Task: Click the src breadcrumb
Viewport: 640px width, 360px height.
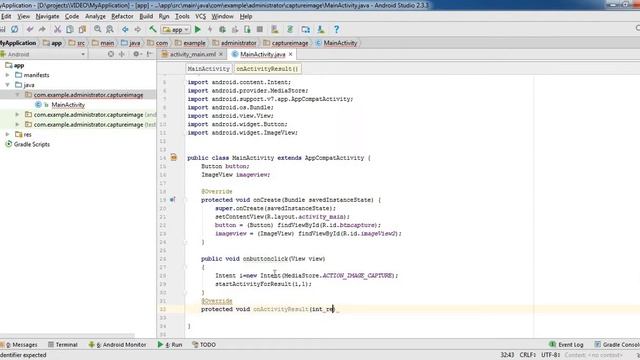Action: point(77,43)
